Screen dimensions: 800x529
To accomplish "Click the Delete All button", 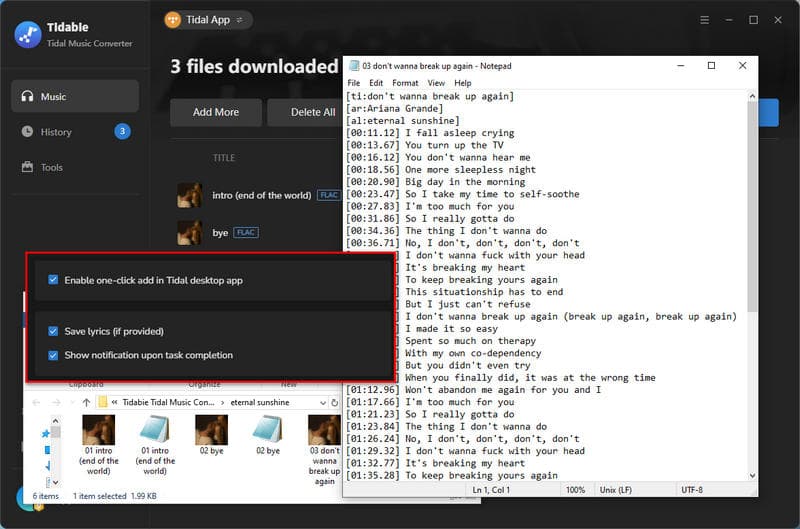I will pos(313,112).
